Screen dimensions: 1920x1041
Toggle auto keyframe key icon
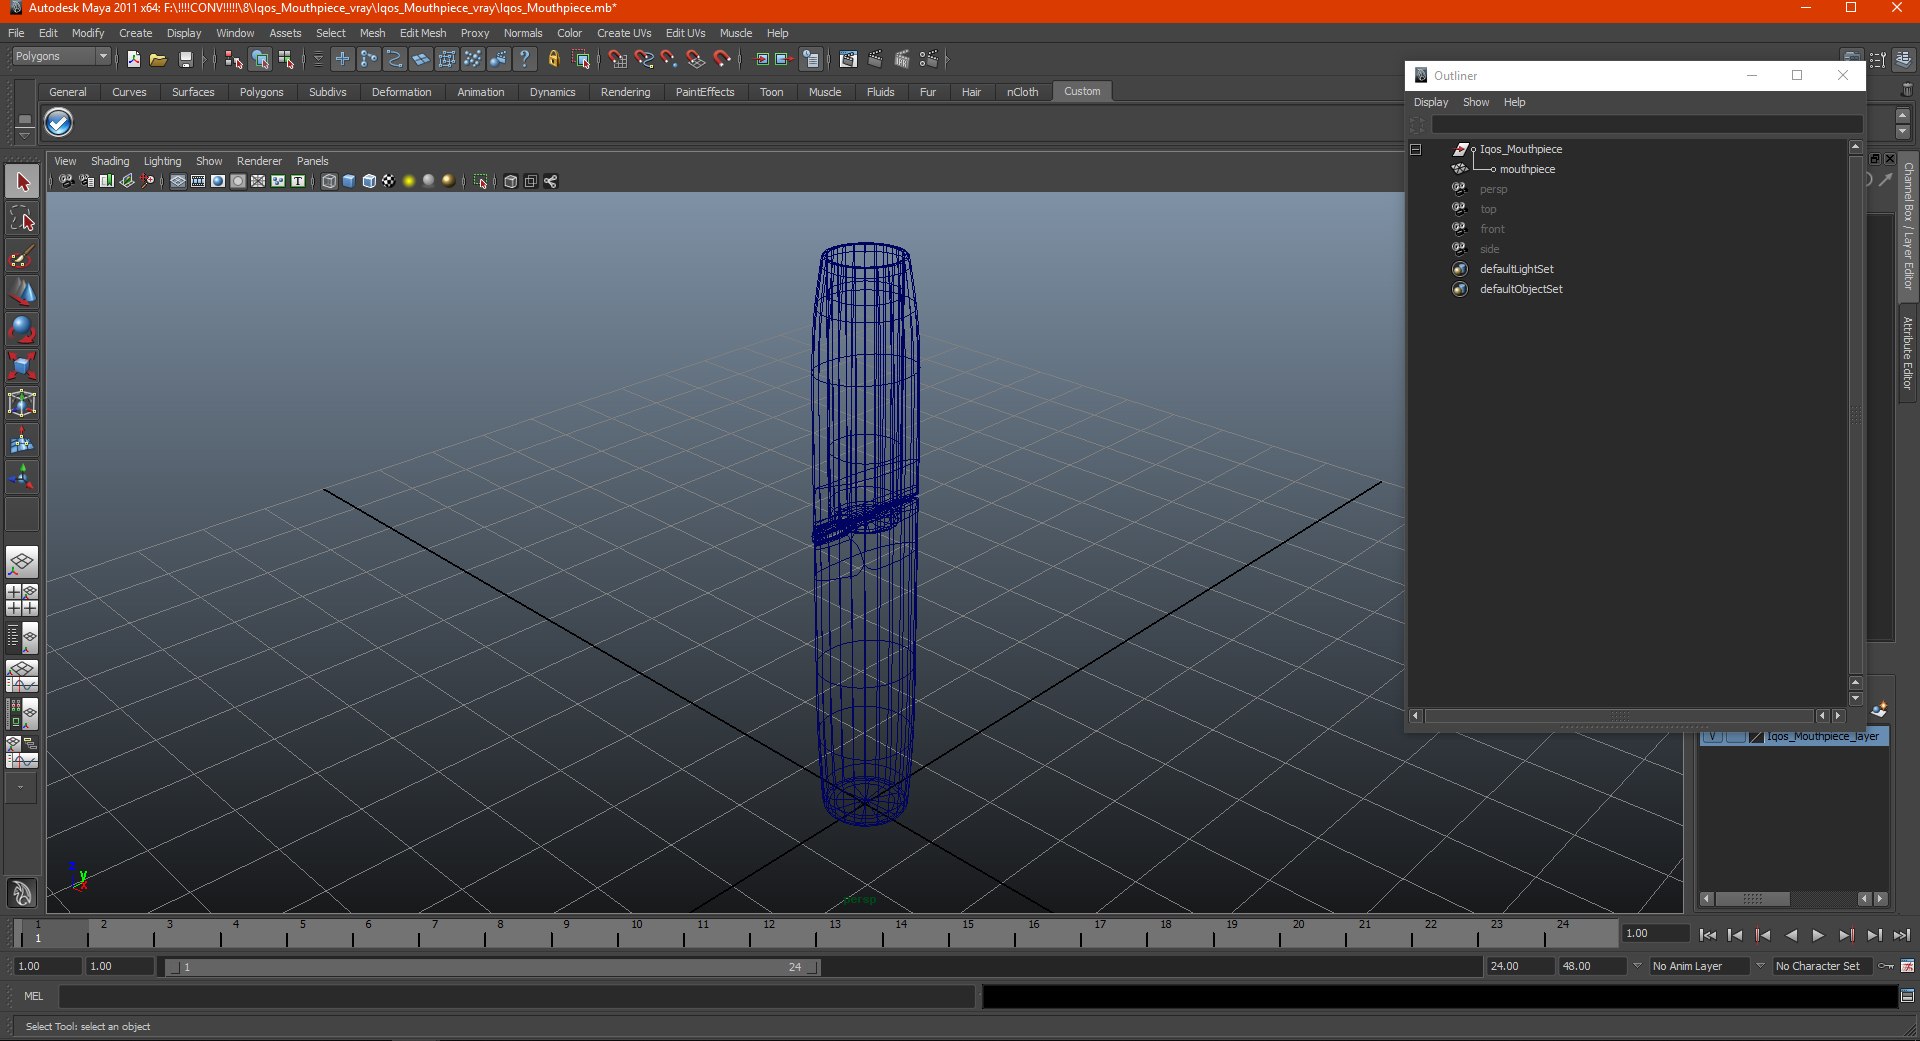(x=1886, y=966)
